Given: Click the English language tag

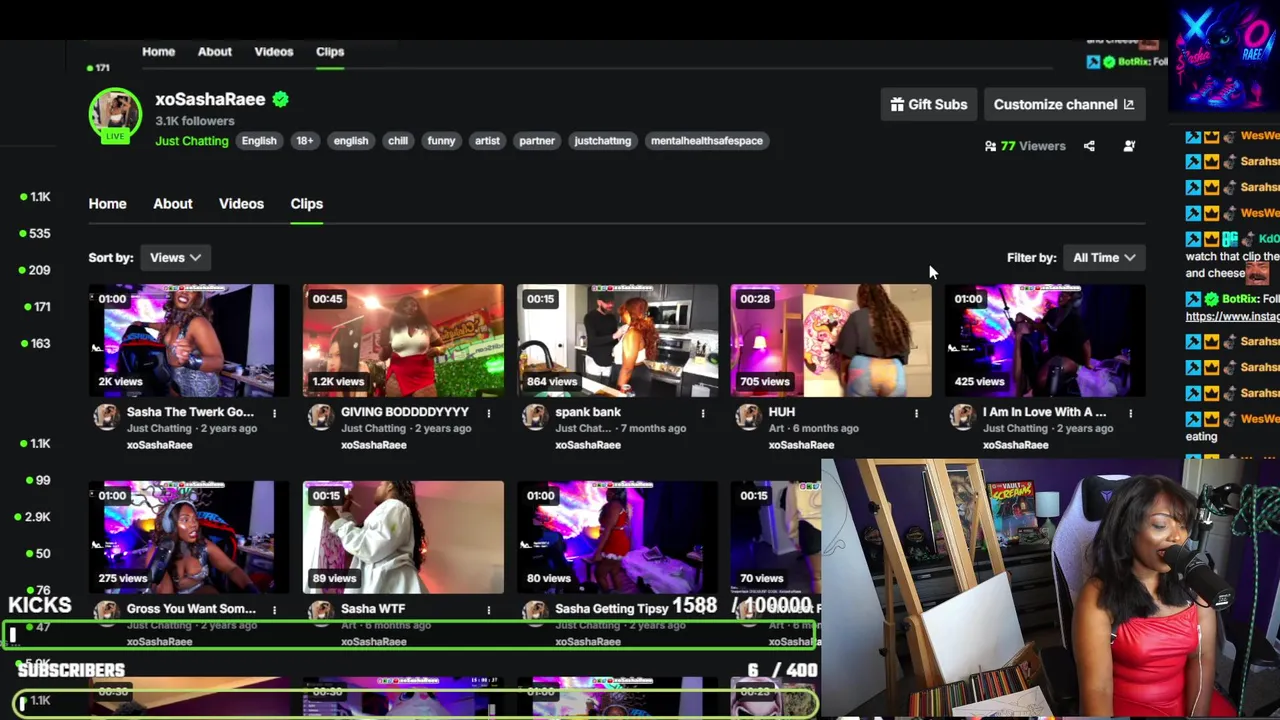Looking at the screenshot, I should (259, 141).
